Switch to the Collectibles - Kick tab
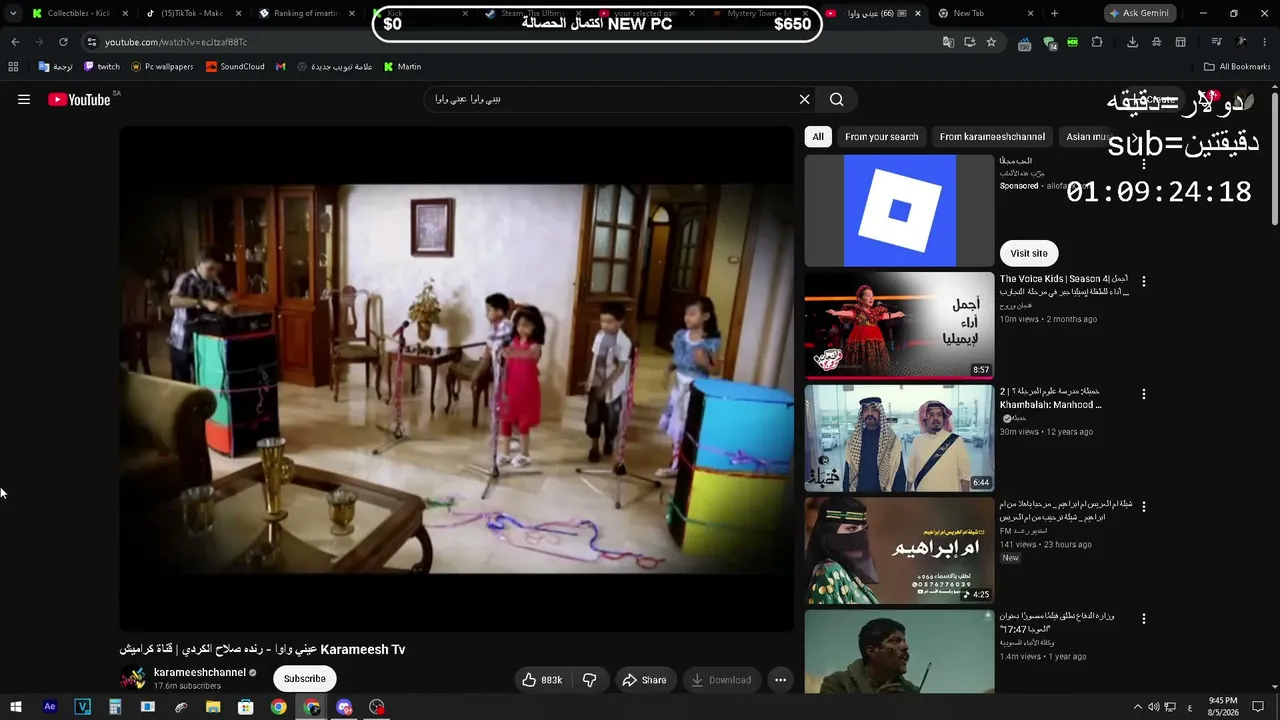 tap(80, 13)
